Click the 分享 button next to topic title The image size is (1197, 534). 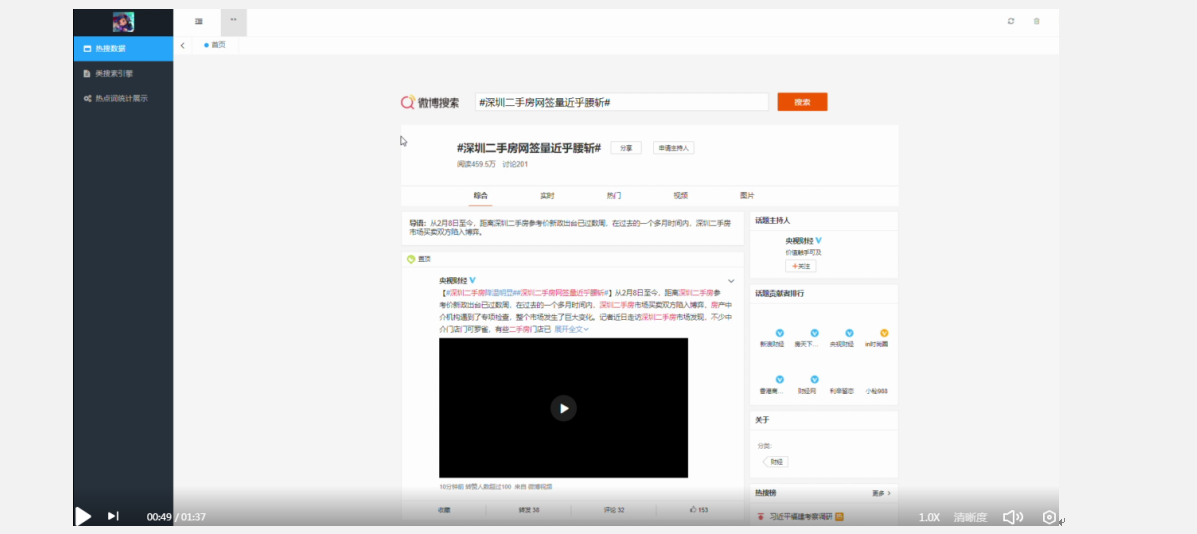point(626,148)
